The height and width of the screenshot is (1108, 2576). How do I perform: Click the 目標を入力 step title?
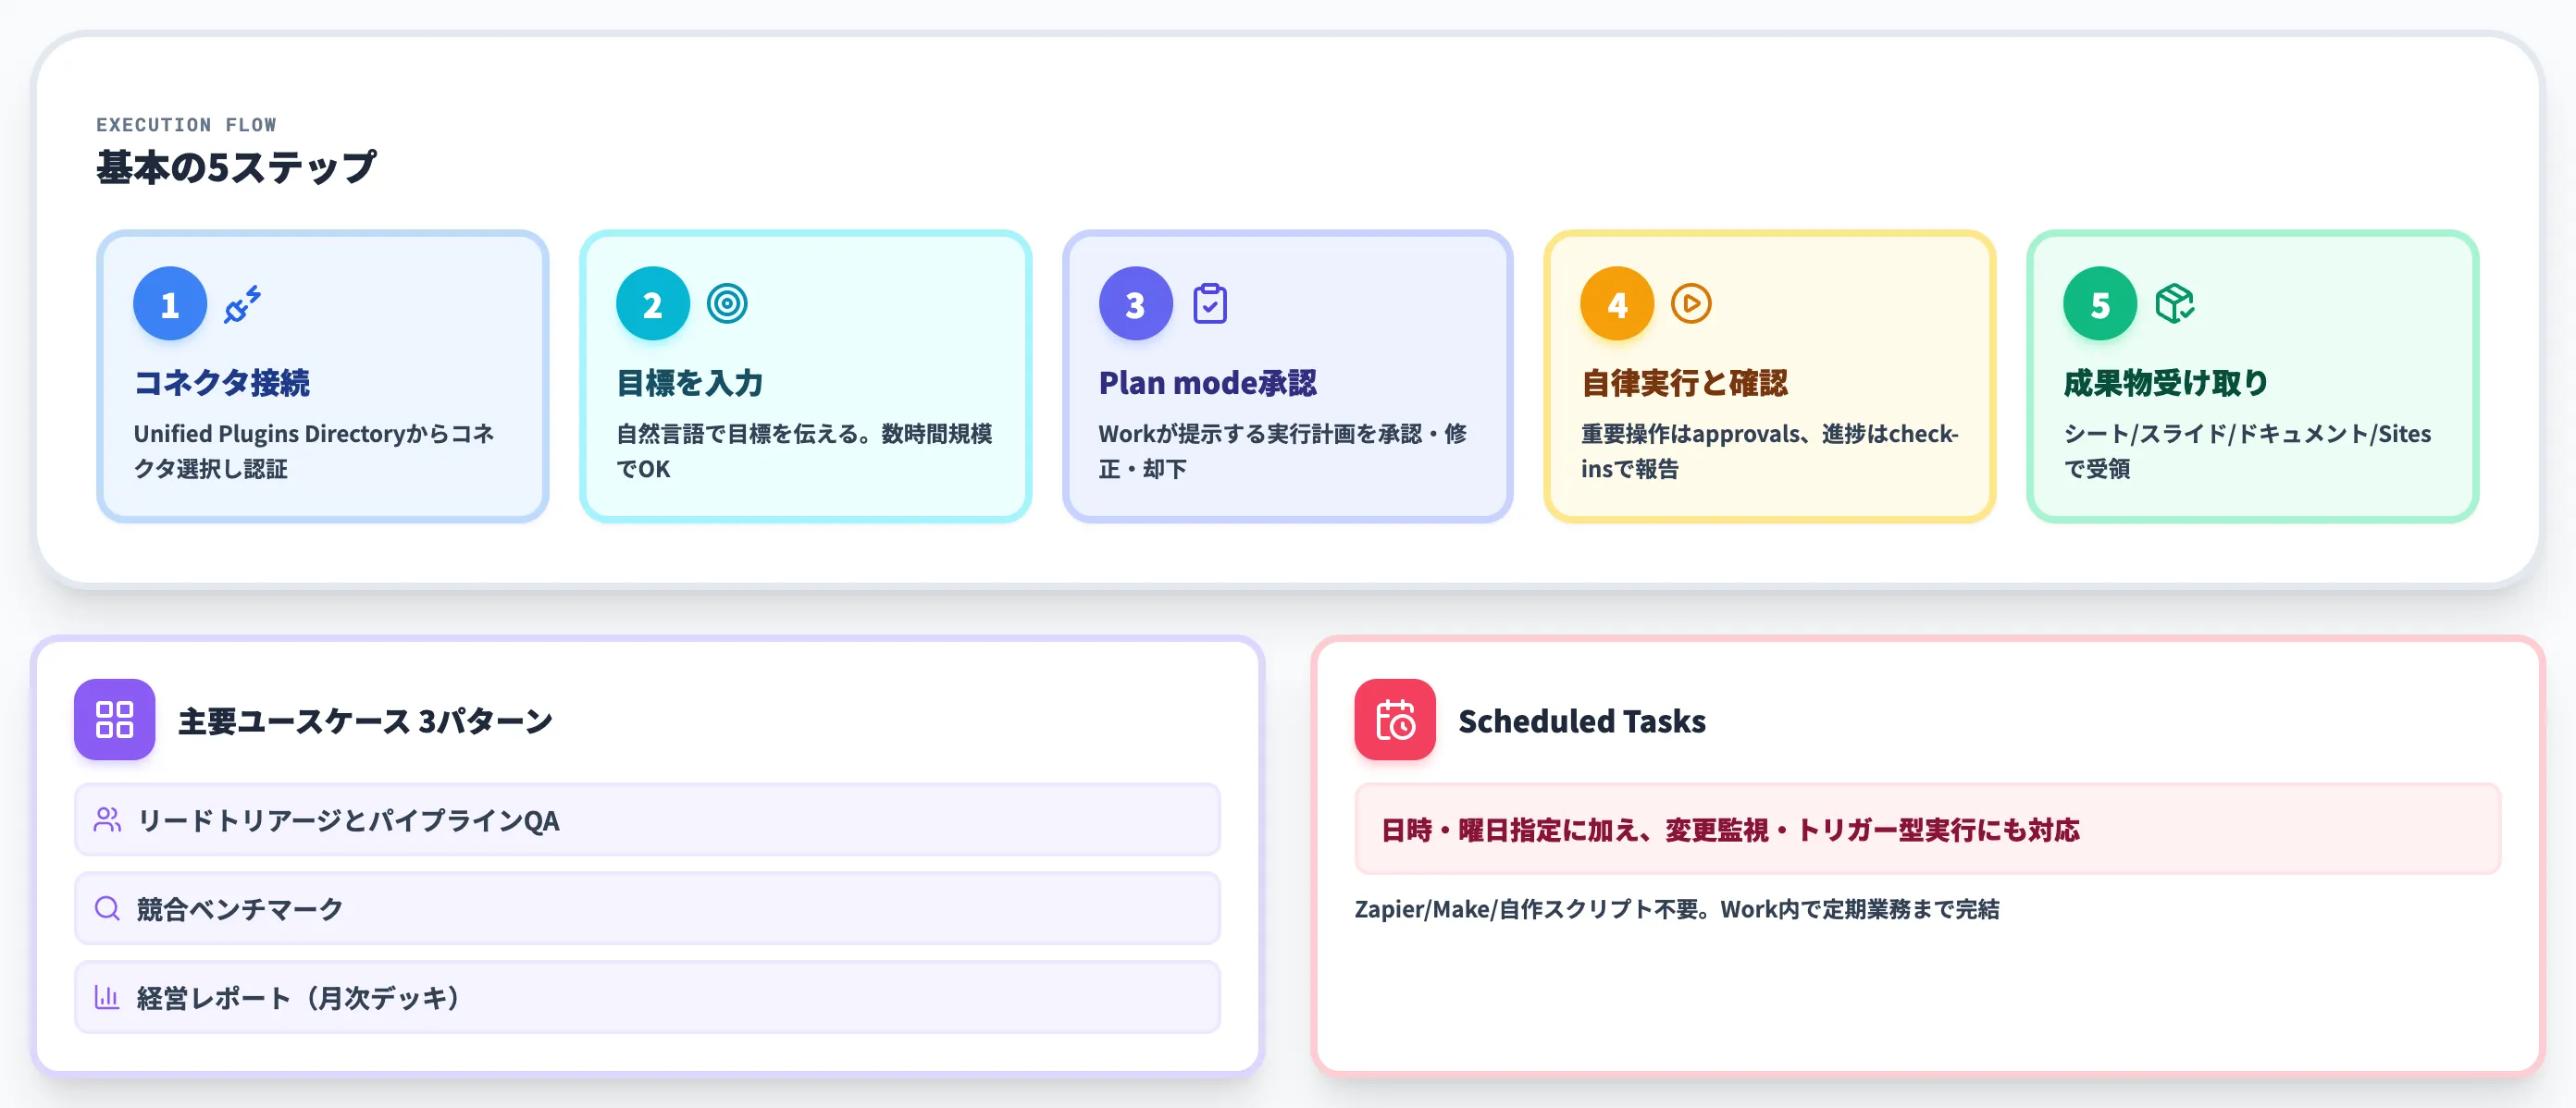click(x=690, y=383)
